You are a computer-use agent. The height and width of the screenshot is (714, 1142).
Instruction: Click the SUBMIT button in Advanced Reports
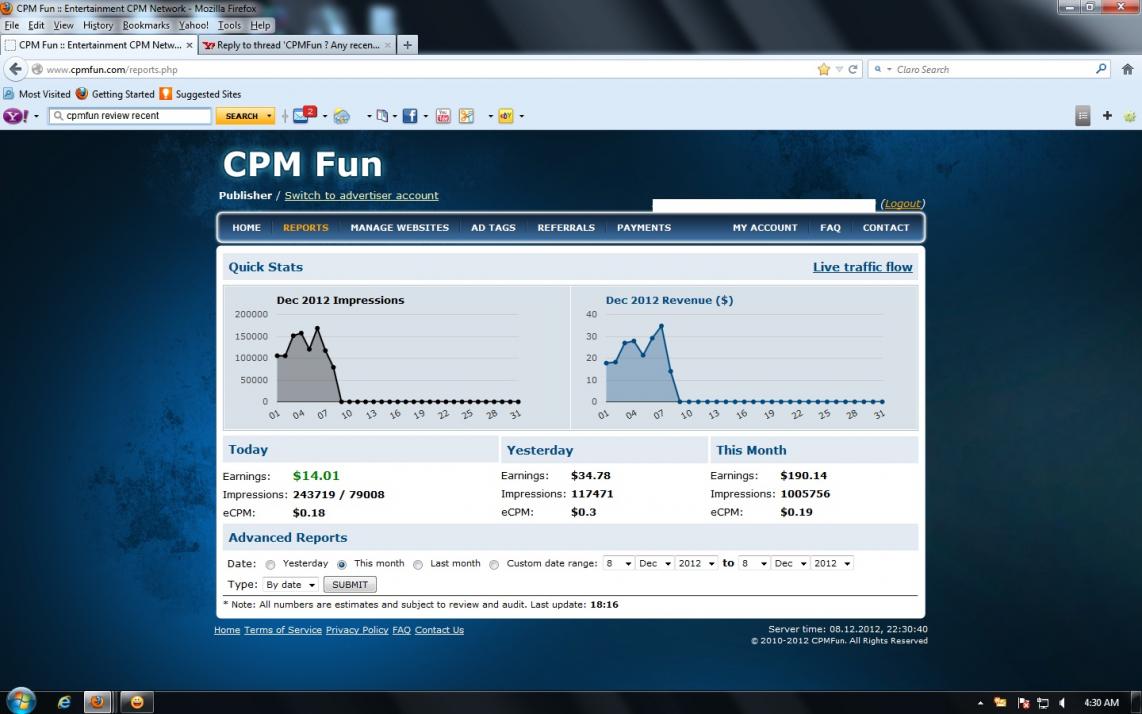(x=350, y=584)
